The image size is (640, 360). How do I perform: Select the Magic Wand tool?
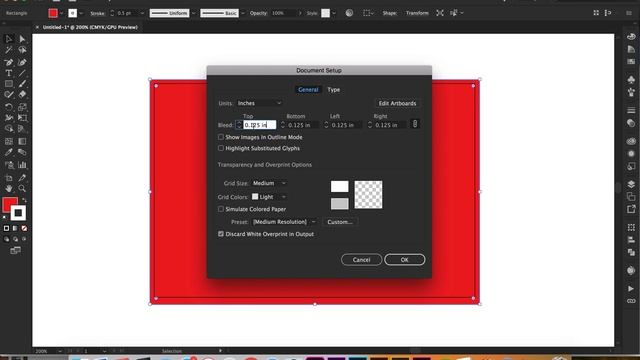click(x=9, y=50)
